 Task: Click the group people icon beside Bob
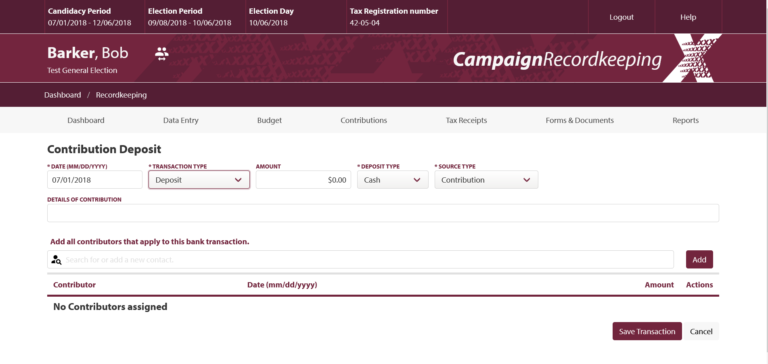(x=162, y=53)
